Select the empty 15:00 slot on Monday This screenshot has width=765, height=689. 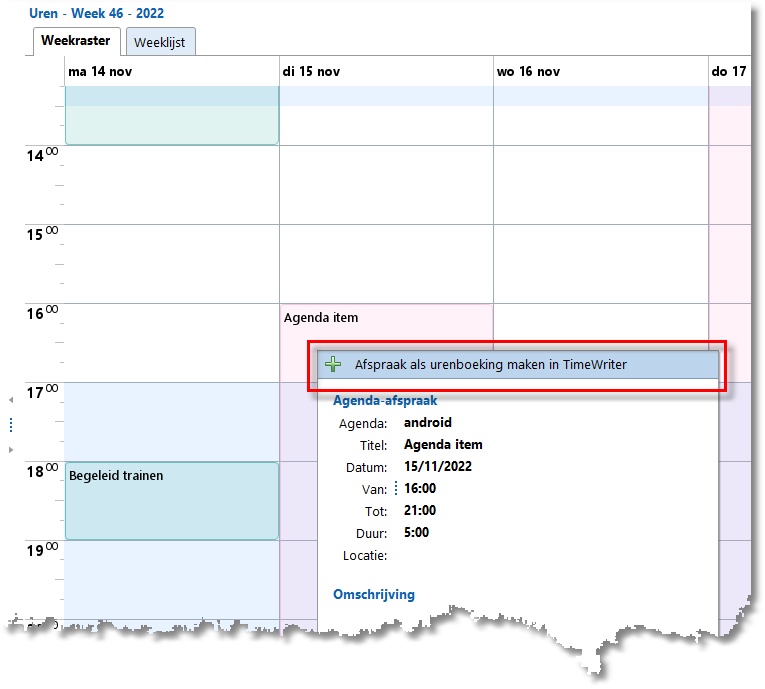(x=171, y=263)
